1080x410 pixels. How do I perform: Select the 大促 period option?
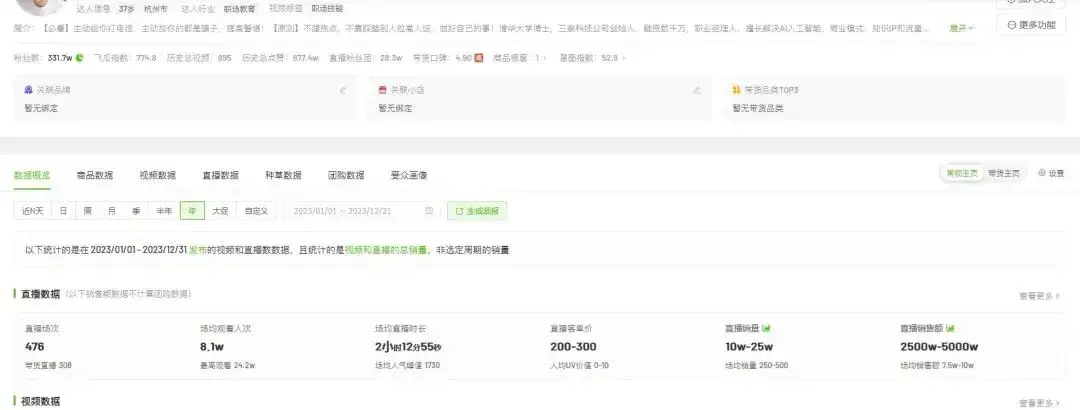pos(220,211)
